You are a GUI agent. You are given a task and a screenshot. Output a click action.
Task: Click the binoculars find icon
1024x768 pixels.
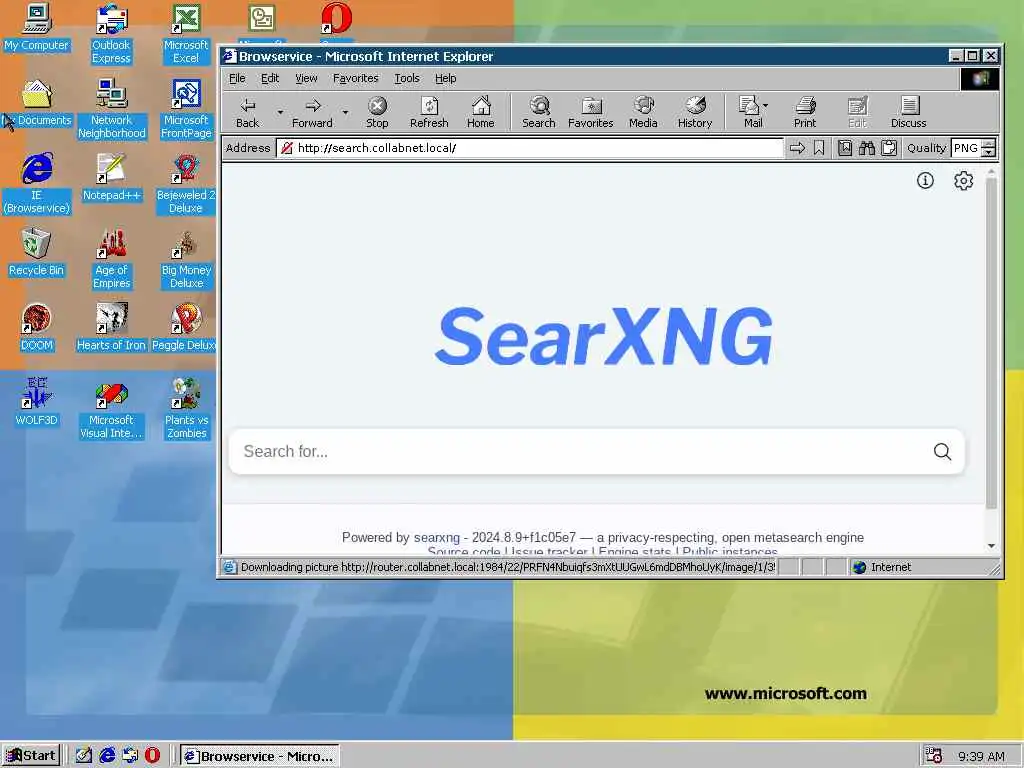point(867,148)
